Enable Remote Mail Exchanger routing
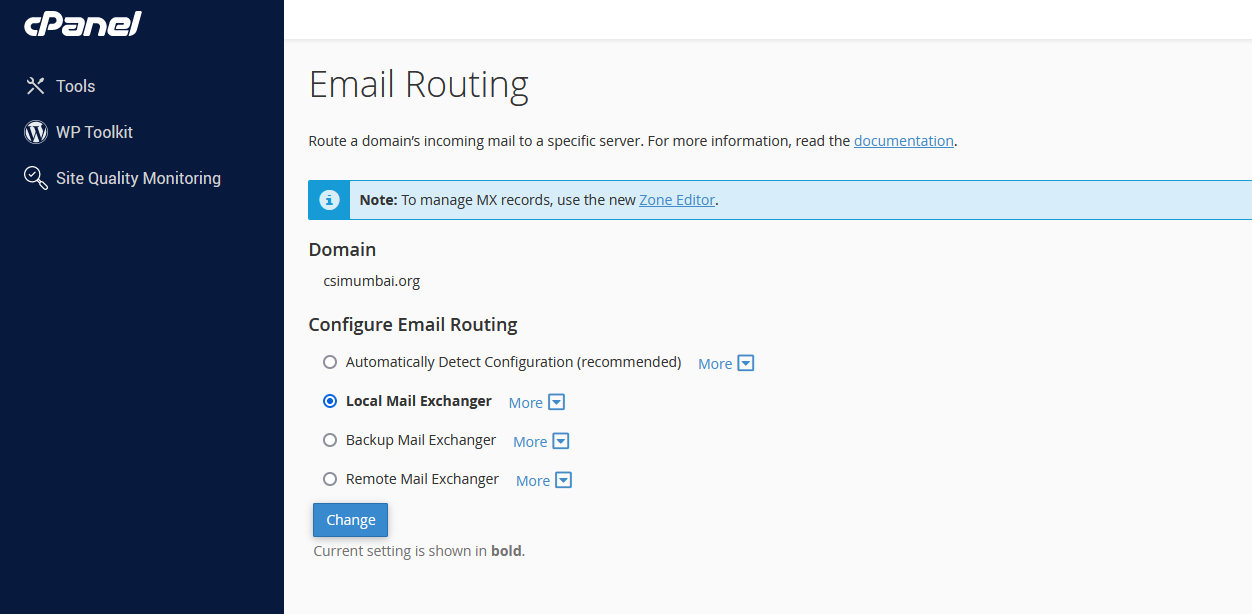The height and width of the screenshot is (614, 1252). coord(330,479)
